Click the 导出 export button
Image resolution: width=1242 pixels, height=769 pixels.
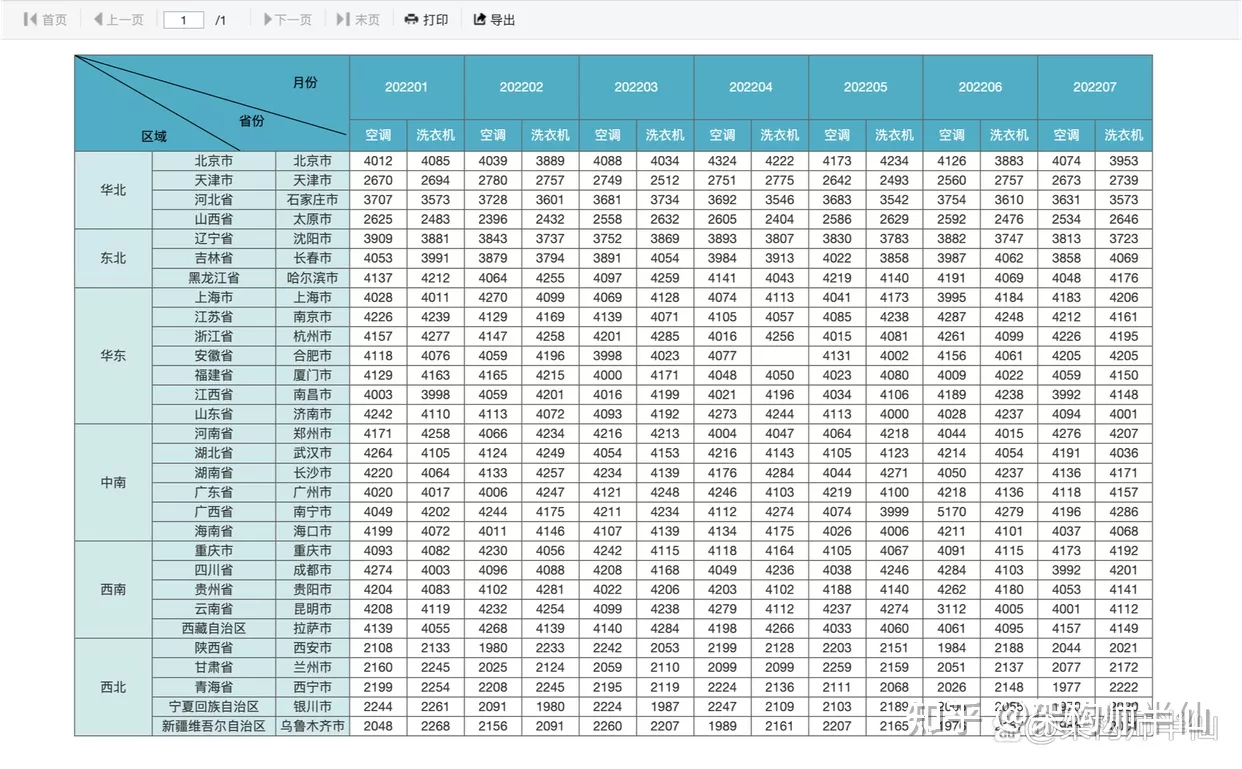494,19
